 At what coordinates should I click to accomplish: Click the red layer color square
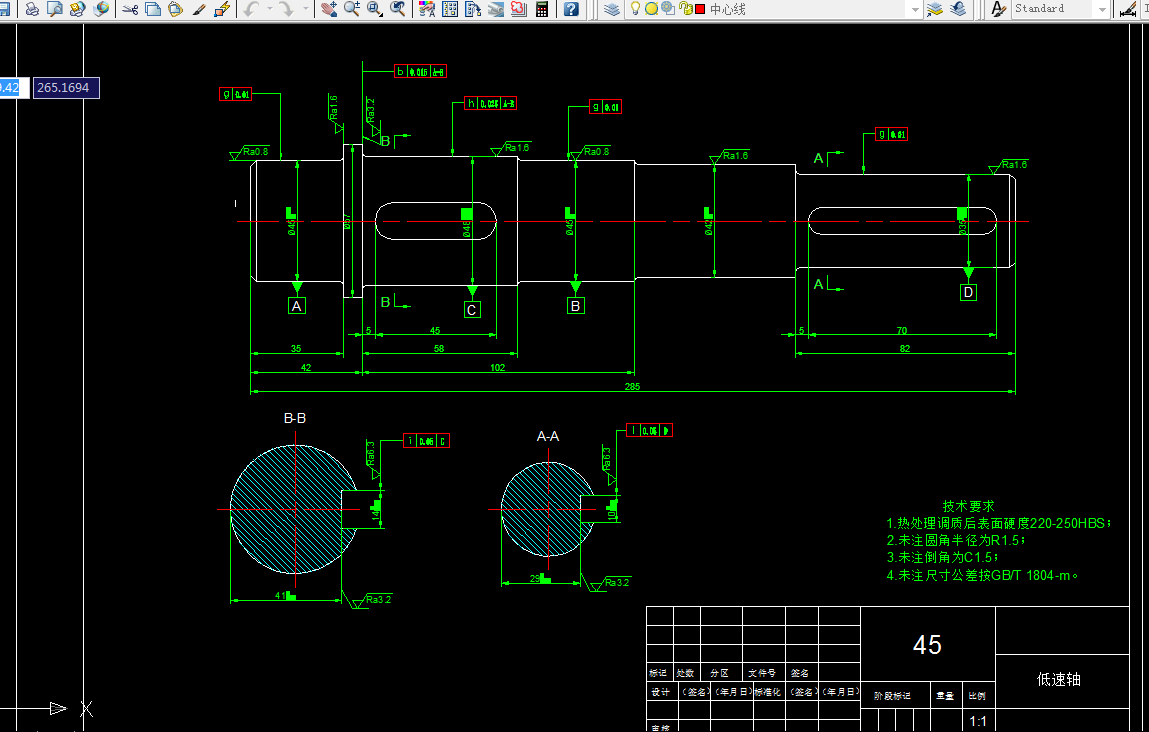coord(700,9)
